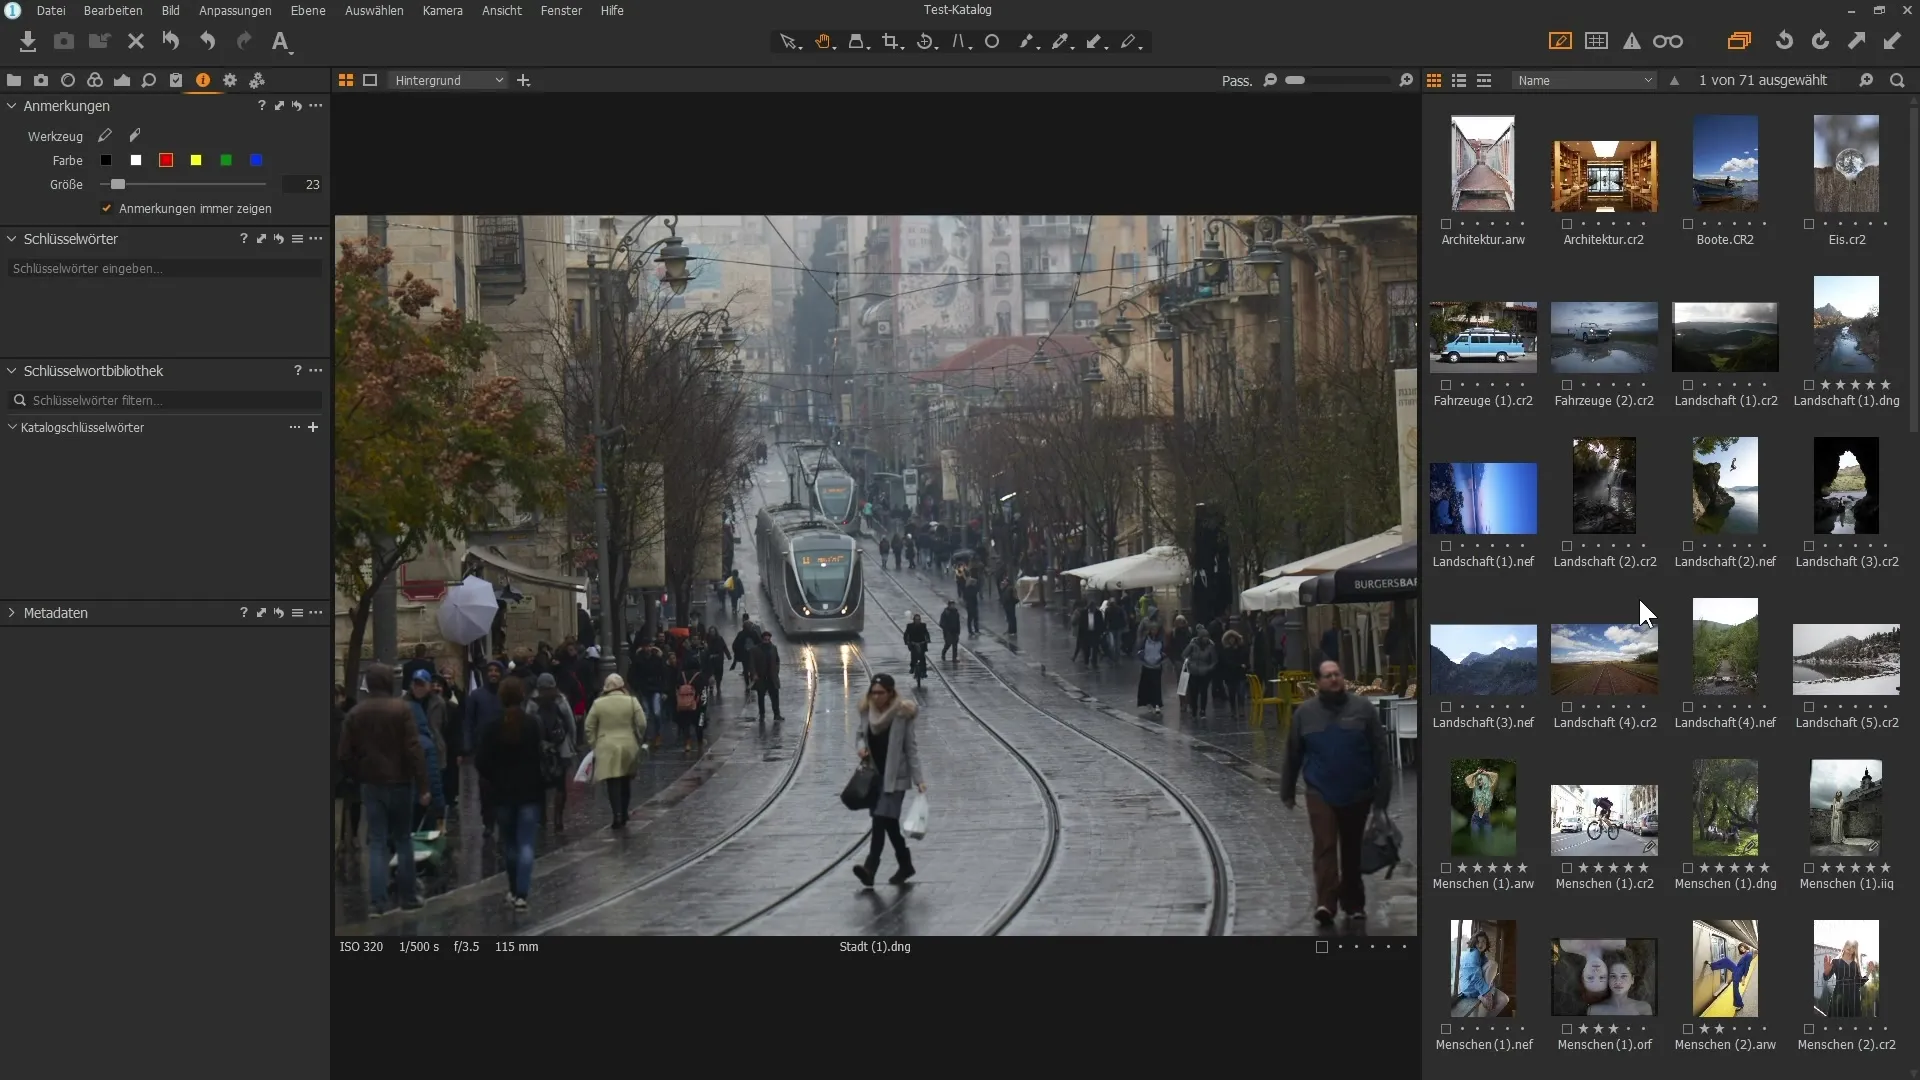Open the Exposure histogram tool tab

pyautogui.click(x=122, y=80)
